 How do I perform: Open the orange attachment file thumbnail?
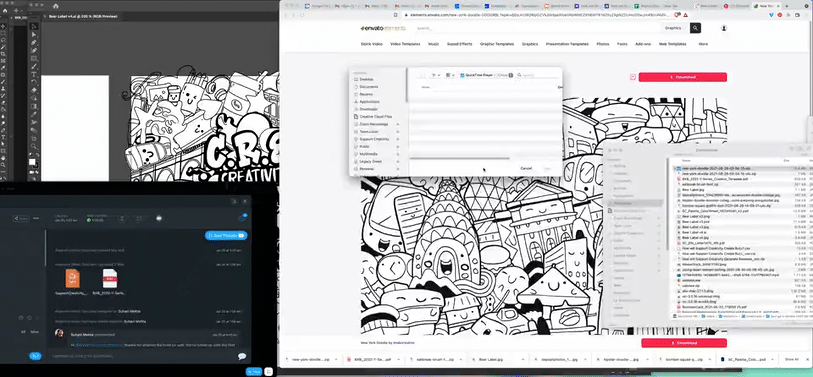[72, 278]
